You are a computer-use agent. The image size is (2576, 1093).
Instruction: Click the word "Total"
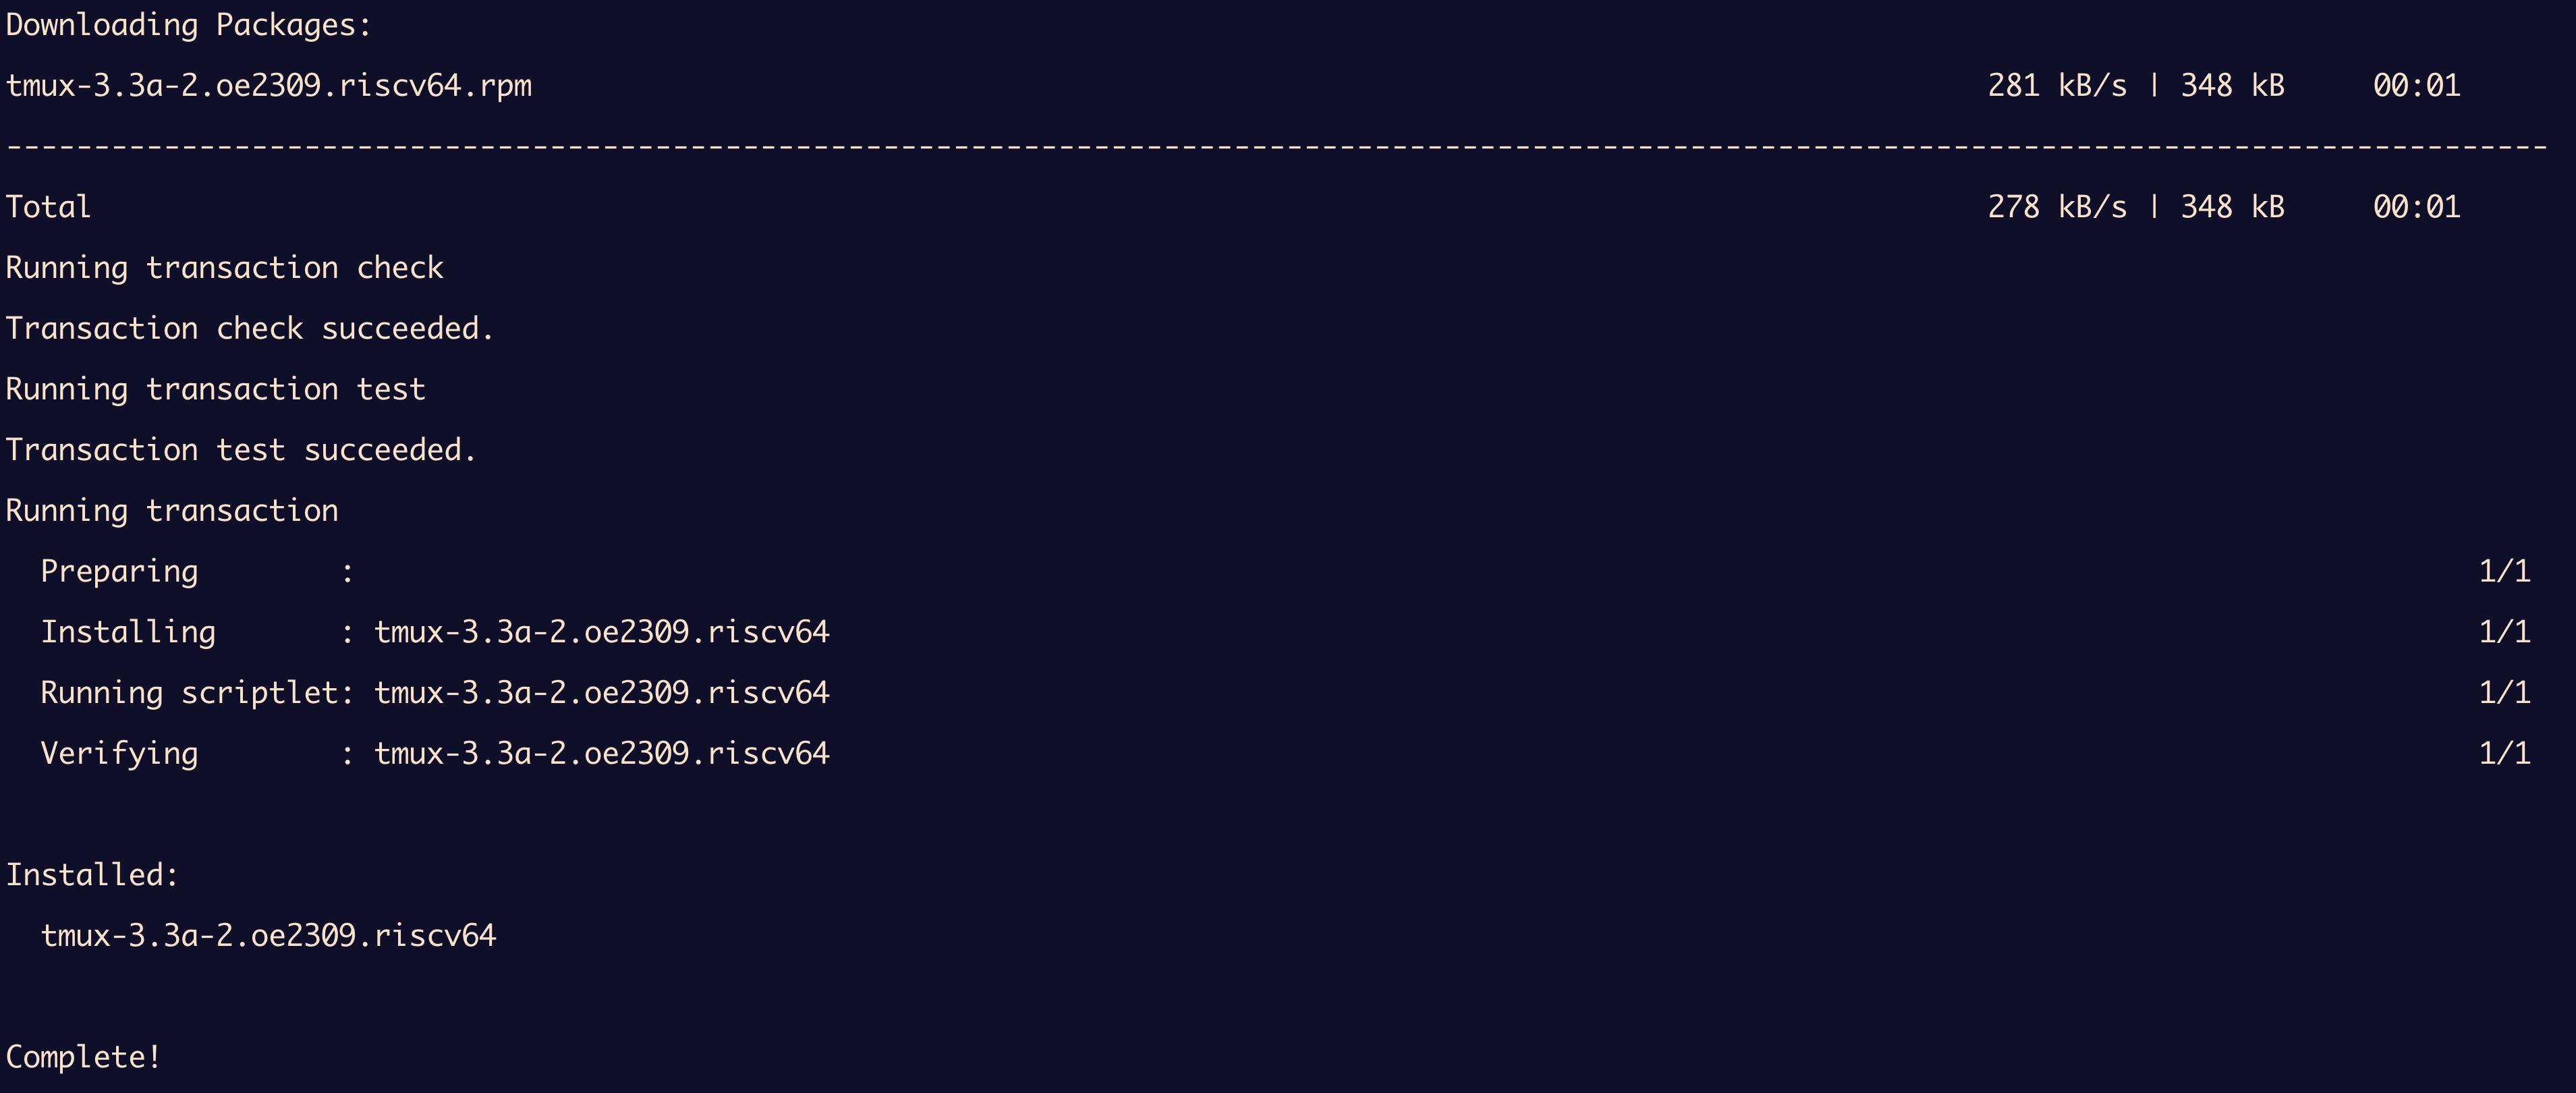pyautogui.click(x=48, y=207)
